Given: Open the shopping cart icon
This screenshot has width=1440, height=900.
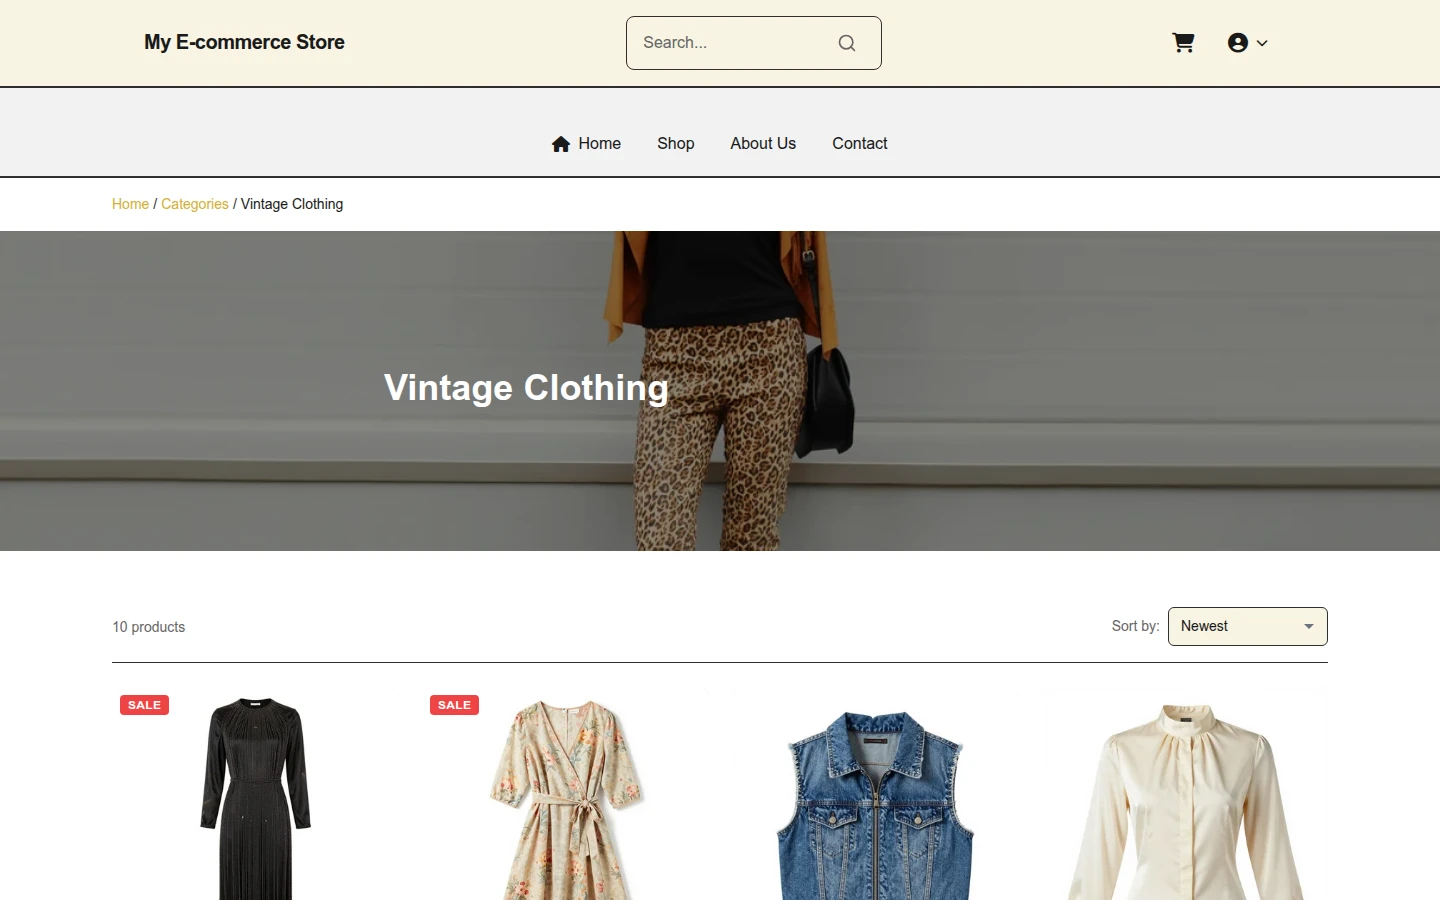Looking at the screenshot, I should click(x=1183, y=43).
